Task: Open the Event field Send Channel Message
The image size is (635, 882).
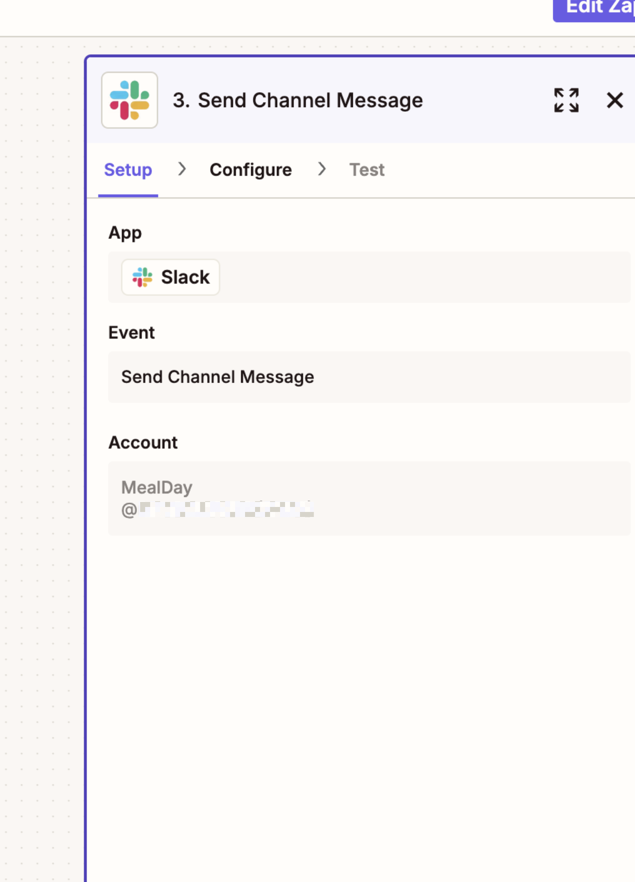Action: pyautogui.click(x=370, y=377)
